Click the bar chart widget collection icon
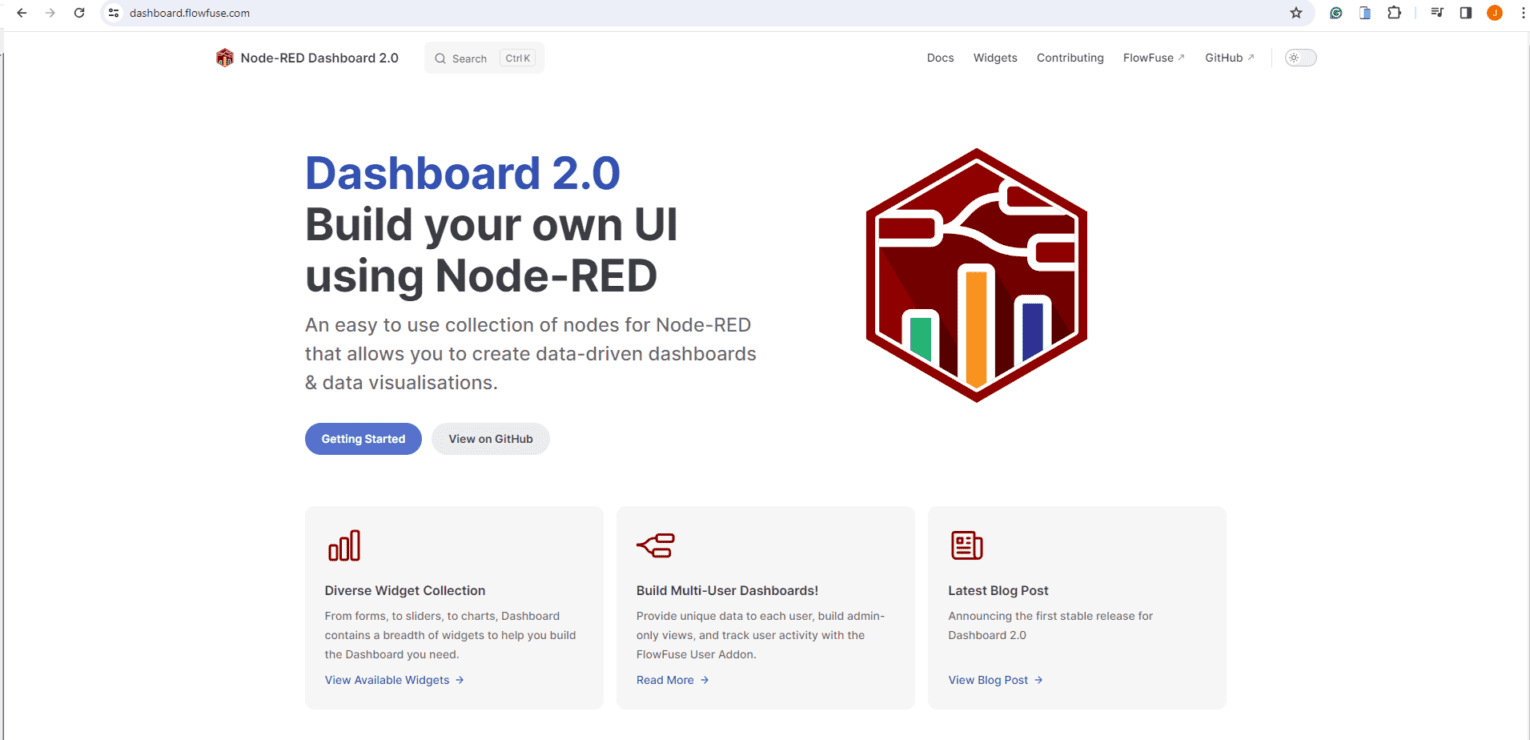This screenshot has height=740, width=1530. pyautogui.click(x=344, y=545)
